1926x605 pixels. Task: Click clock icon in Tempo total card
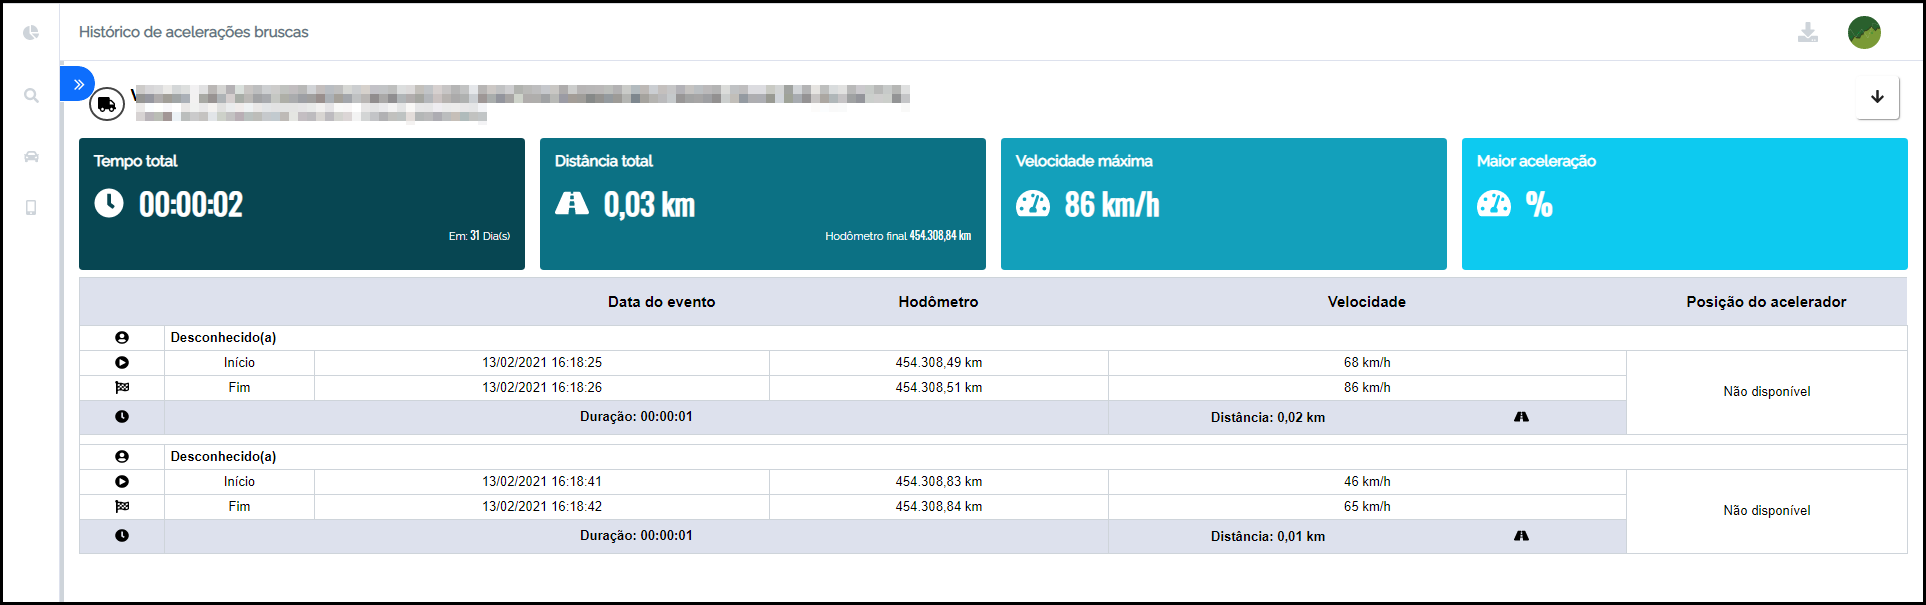tap(109, 204)
